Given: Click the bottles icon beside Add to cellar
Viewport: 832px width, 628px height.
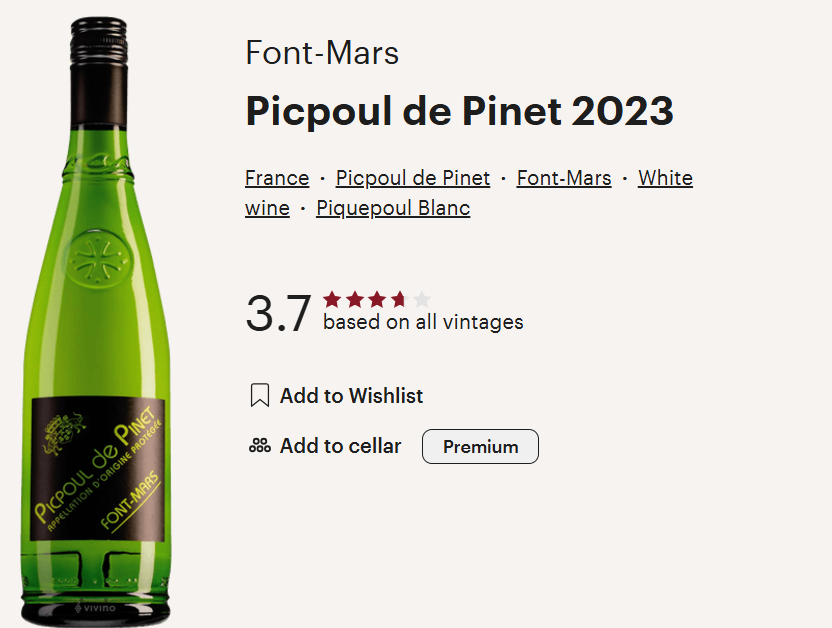Looking at the screenshot, I should (260, 446).
